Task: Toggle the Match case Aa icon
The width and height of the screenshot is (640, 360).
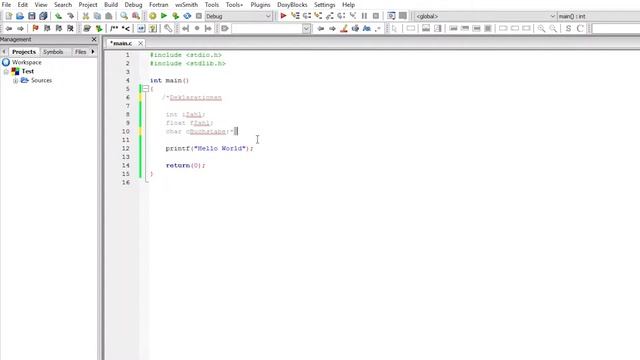Action: point(367,28)
